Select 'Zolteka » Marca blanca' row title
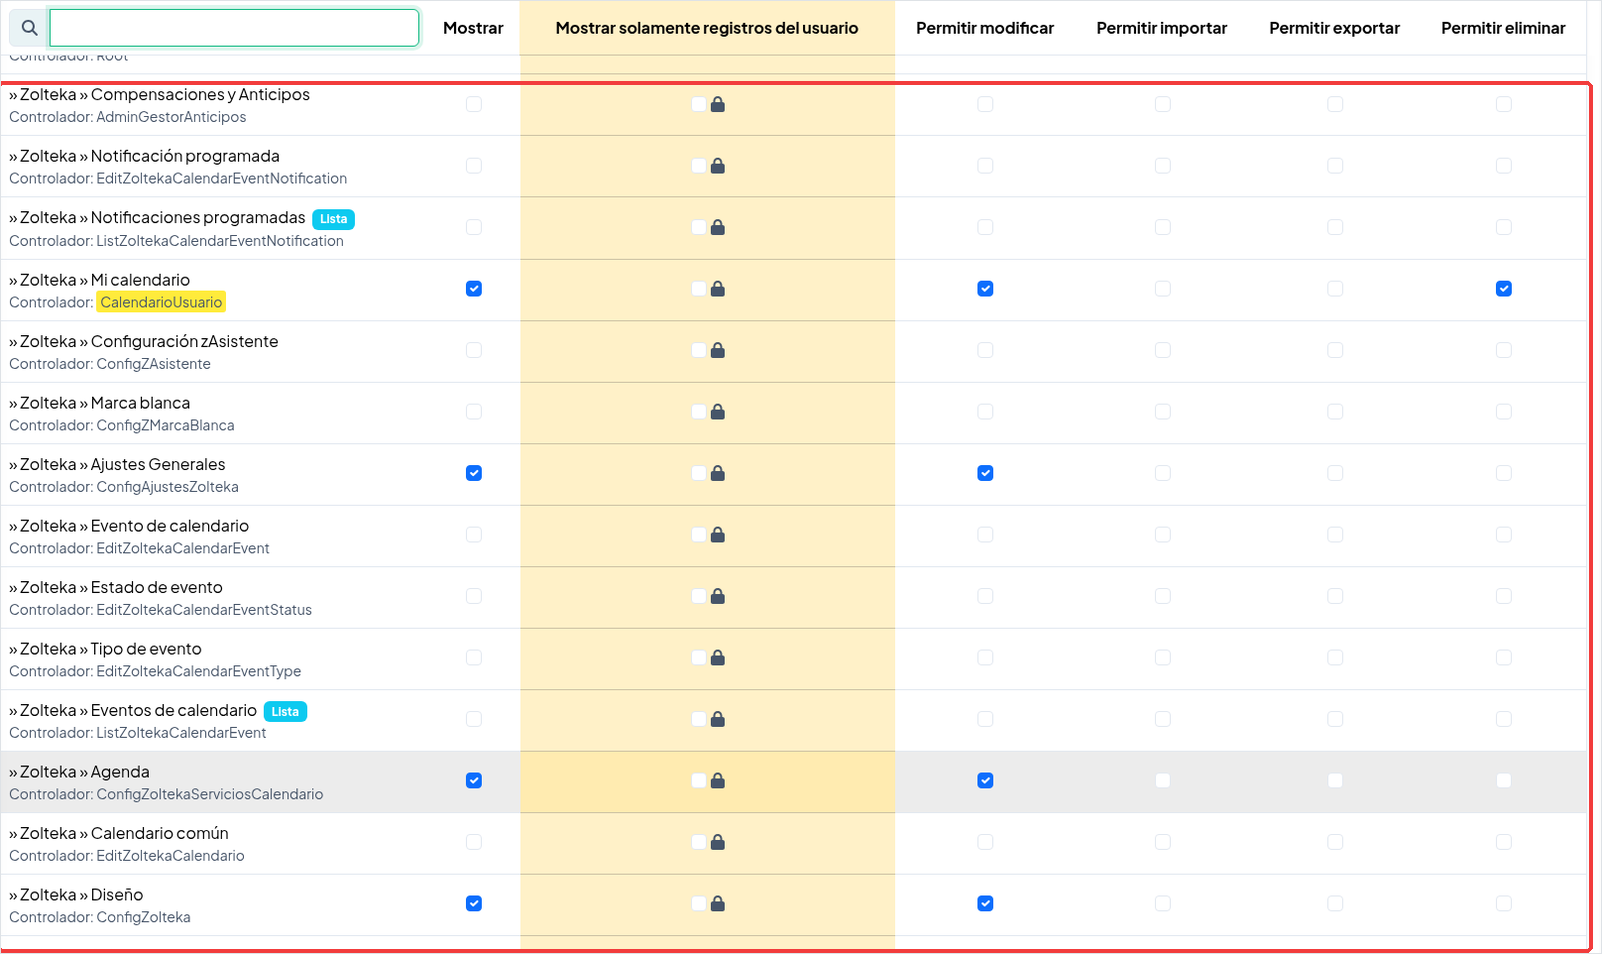Viewport: 1602px width, 954px height. tap(99, 403)
